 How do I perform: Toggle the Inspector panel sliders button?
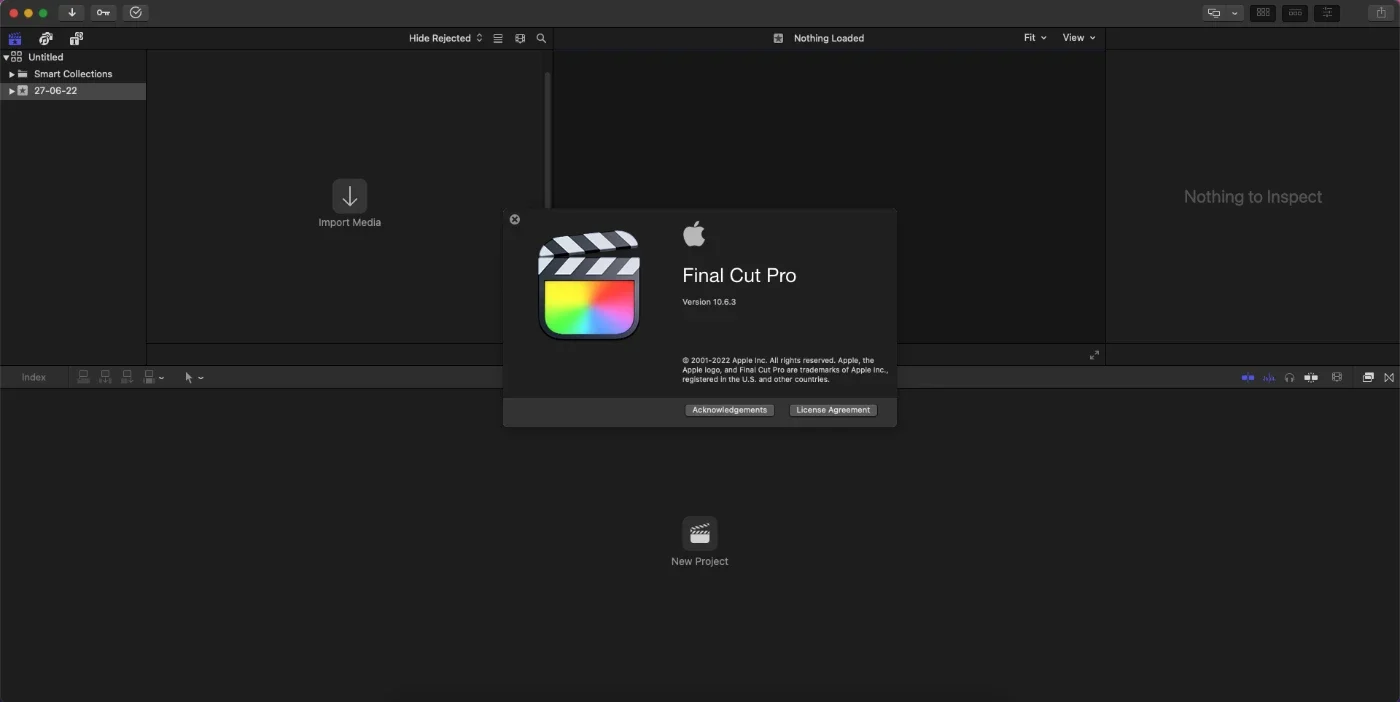(1327, 13)
